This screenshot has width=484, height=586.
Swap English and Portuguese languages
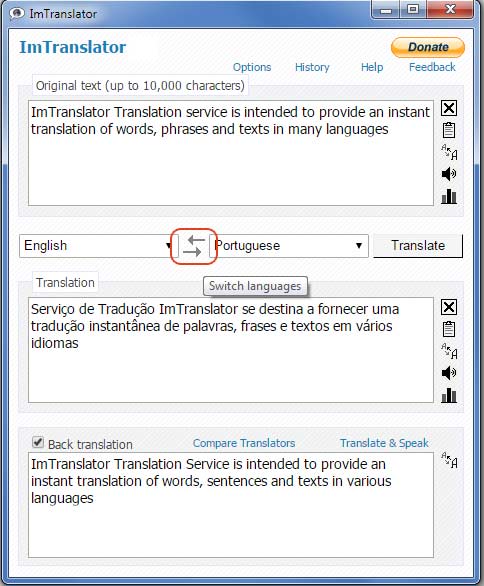click(194, 246)
